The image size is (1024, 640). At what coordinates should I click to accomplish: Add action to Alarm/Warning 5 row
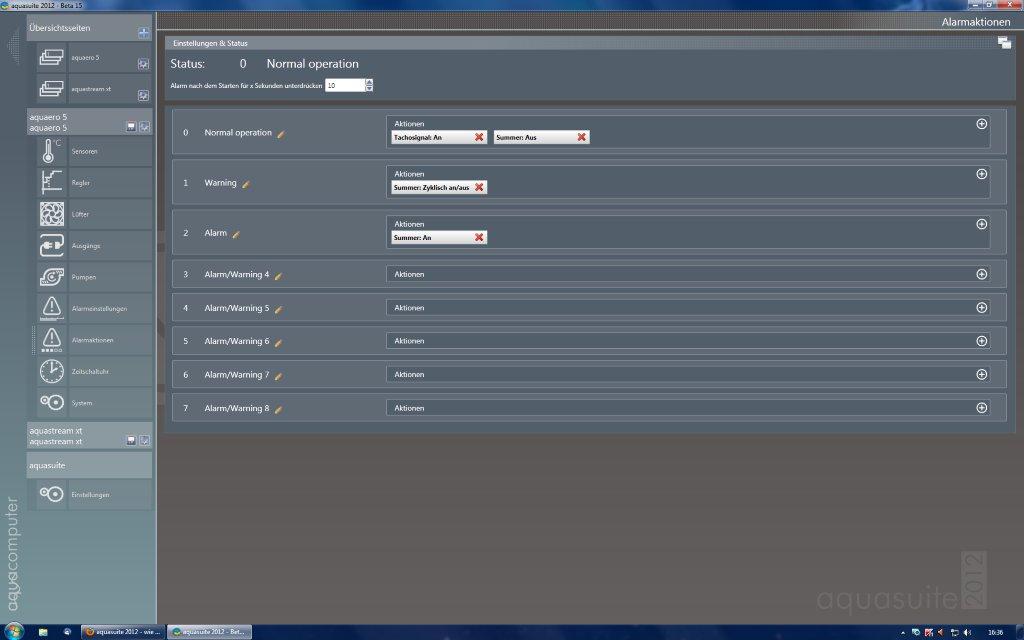[x=982, y=308]
